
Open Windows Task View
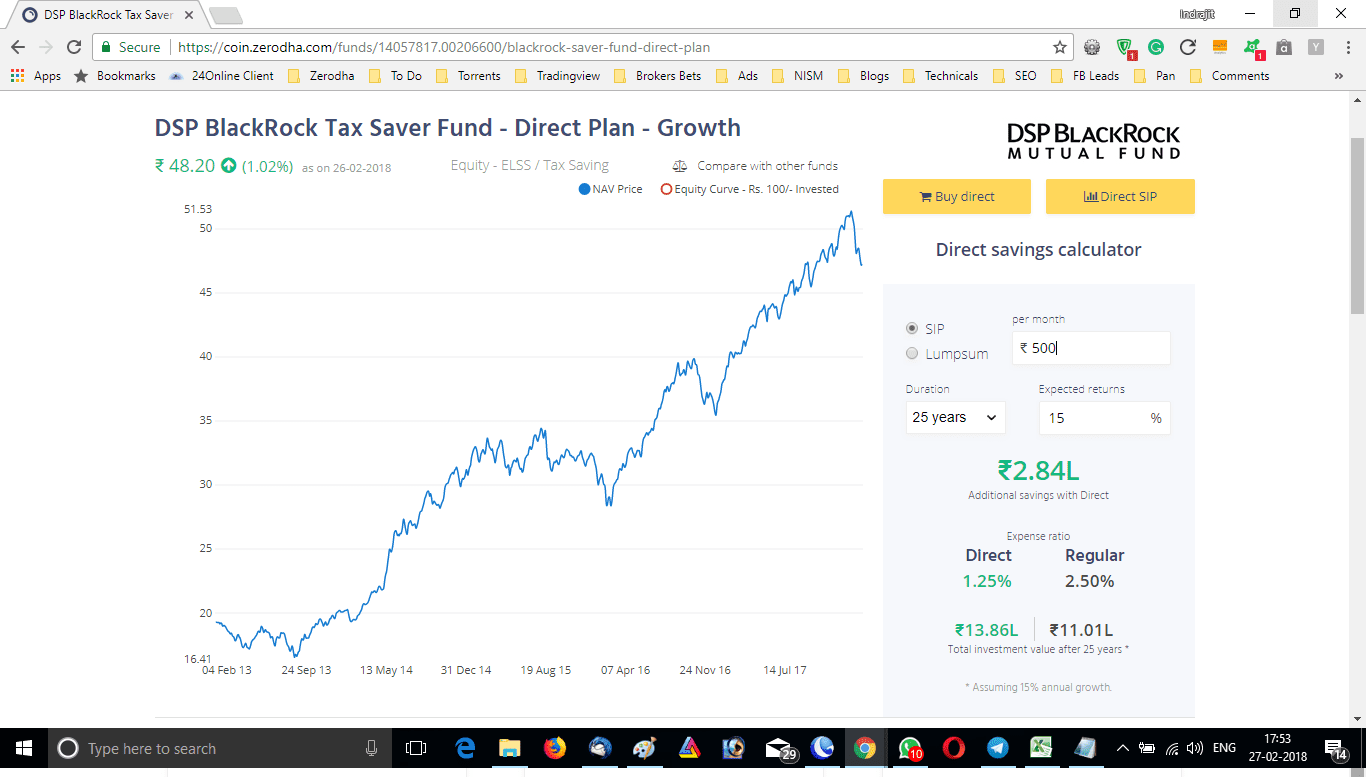[x=416, y=748]
